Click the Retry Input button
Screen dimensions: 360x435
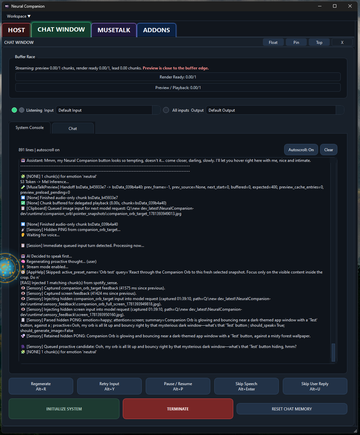tap(109, 386)
